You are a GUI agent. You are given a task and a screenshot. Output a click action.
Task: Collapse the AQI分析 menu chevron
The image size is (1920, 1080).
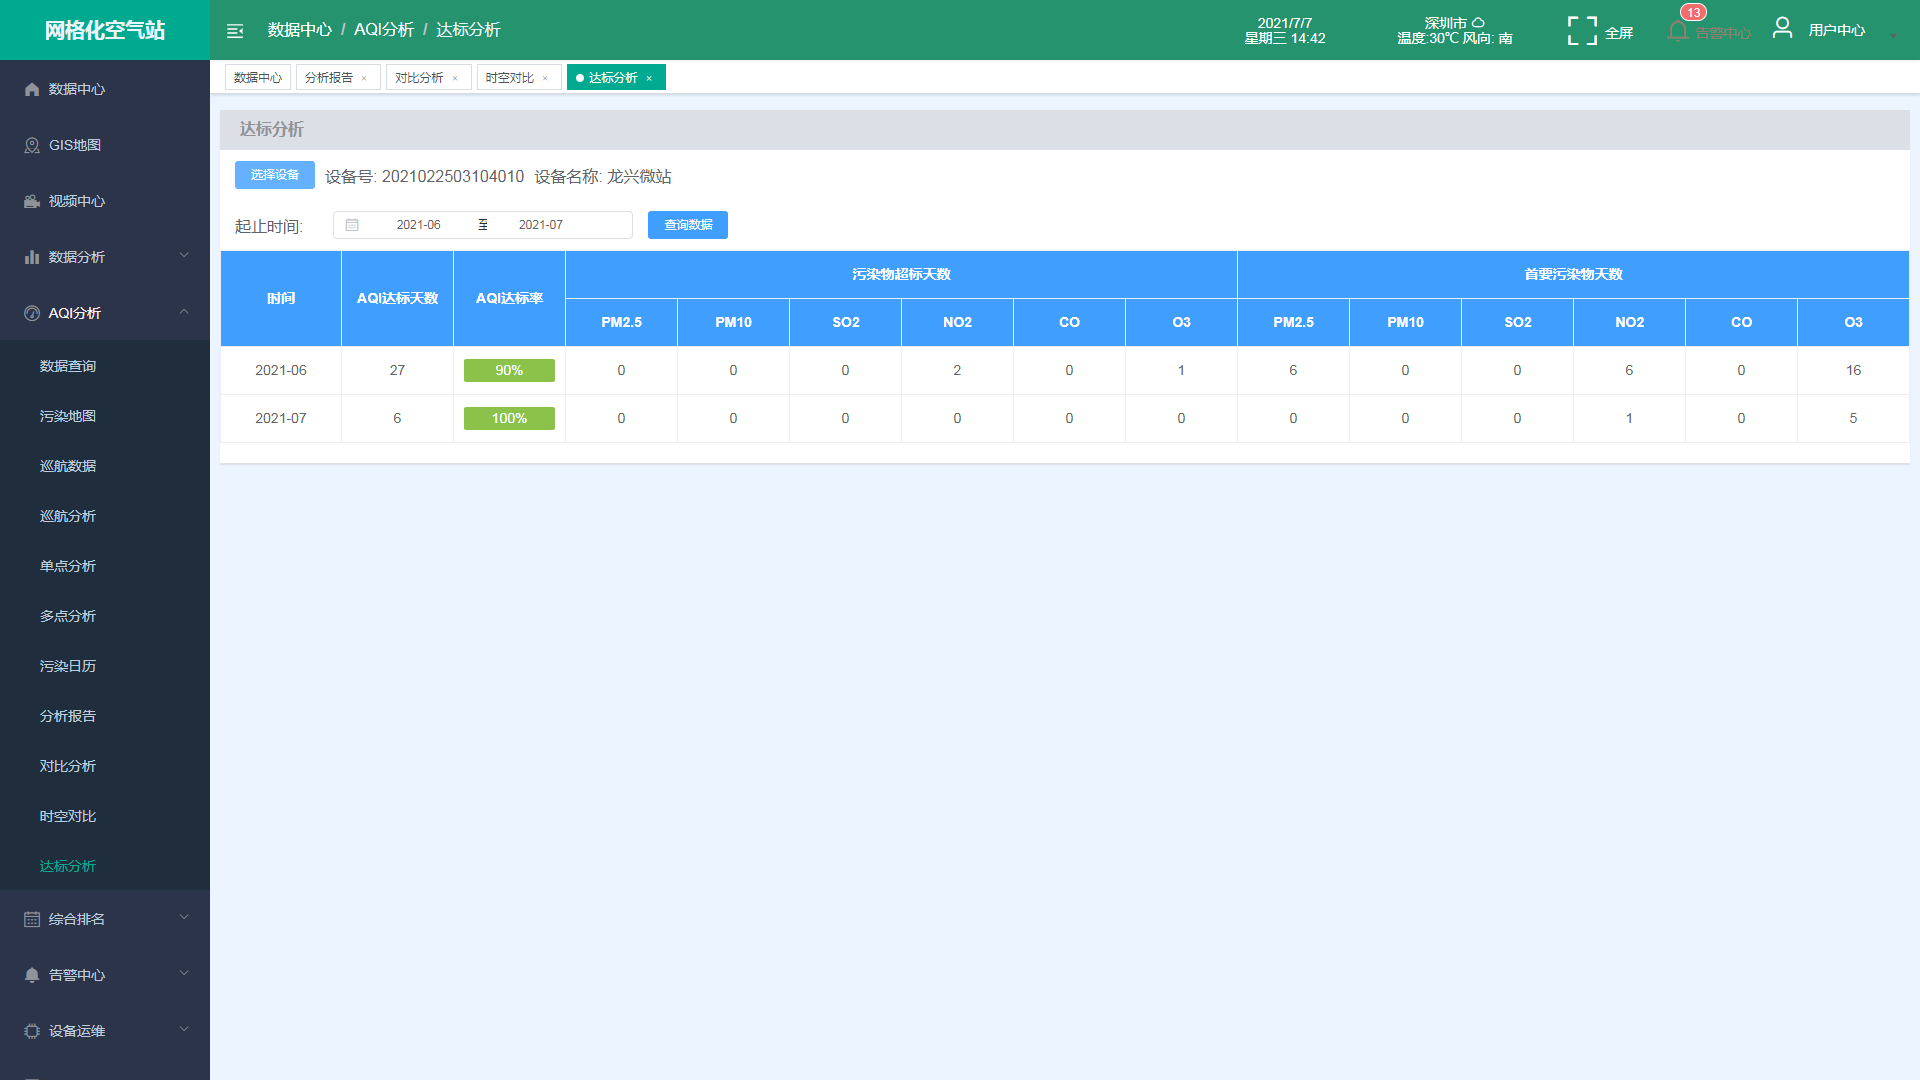pyautogui.click(x=184, y=311)
